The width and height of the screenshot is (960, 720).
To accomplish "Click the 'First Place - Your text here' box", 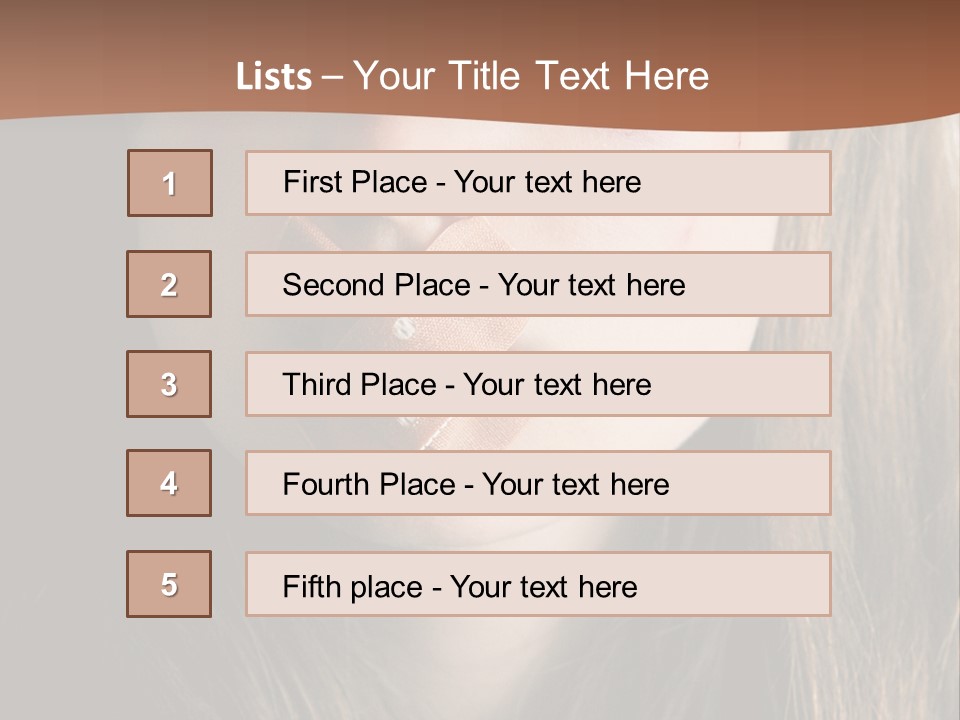I will [x=538, y=183].
